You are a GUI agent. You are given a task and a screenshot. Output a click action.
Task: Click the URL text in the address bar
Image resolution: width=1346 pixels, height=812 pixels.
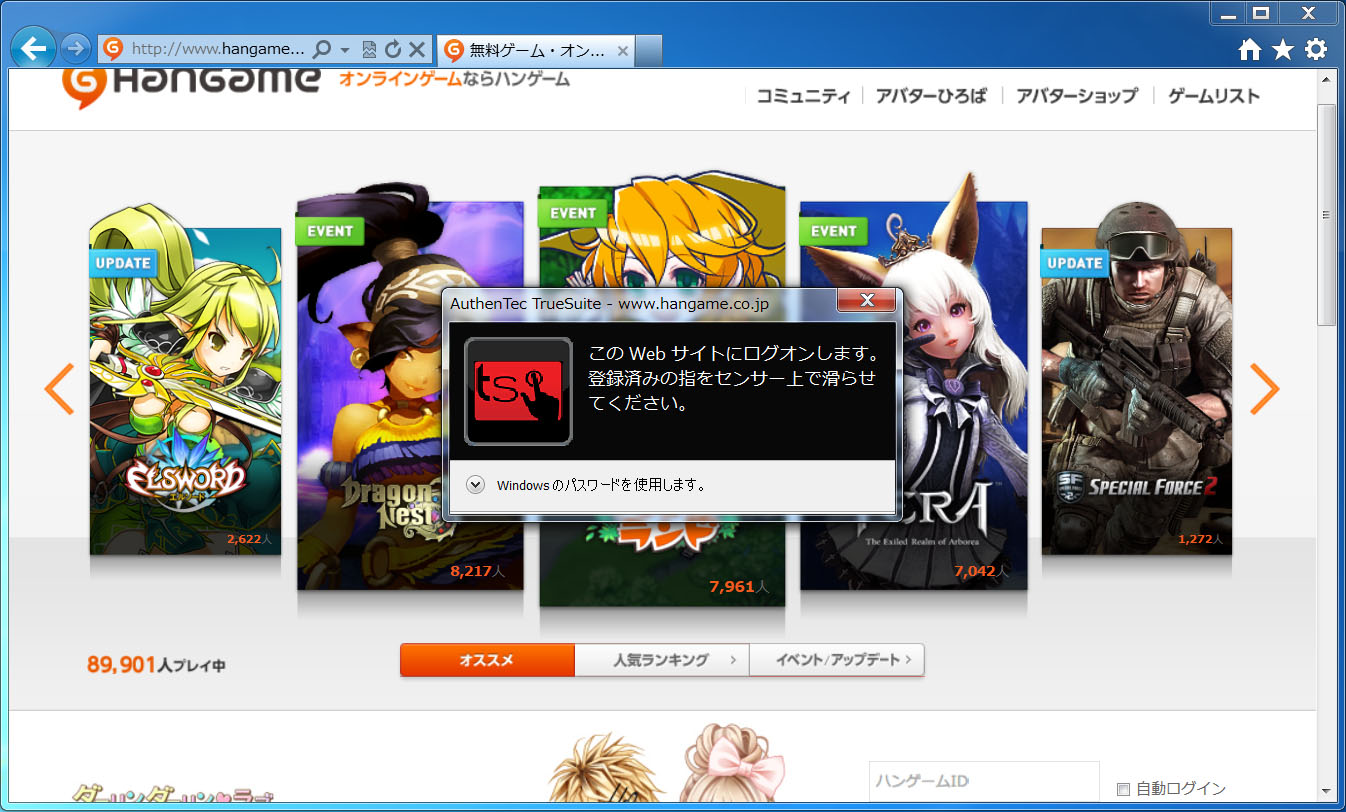click(x=218, y=48)
